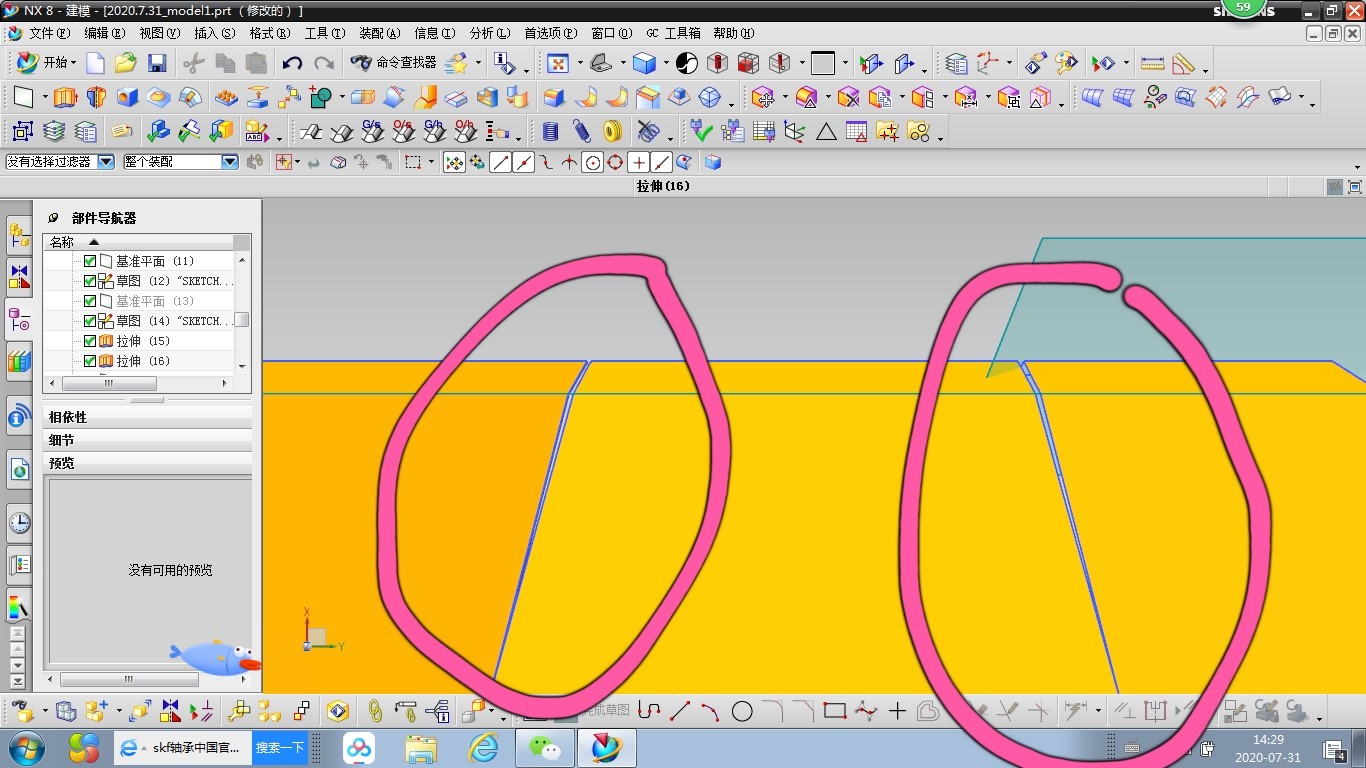Image resolution: width=1366 pixels, height=768 pixels.
Task: Click the Measure Angle icon
Action: 1184,63
